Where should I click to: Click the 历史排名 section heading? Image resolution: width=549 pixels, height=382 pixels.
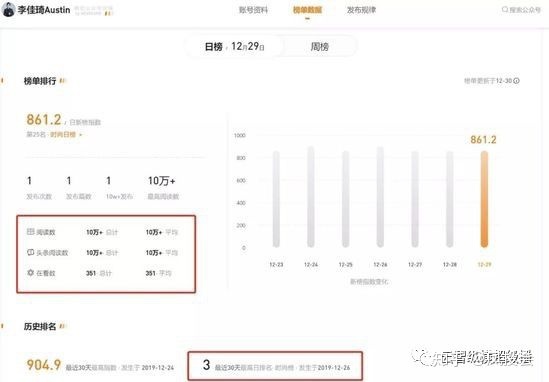coord(40,327)
